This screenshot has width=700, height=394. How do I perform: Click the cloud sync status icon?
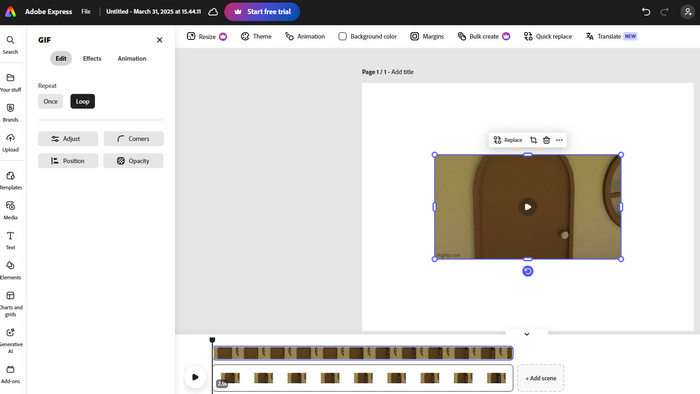coord(213,12)
